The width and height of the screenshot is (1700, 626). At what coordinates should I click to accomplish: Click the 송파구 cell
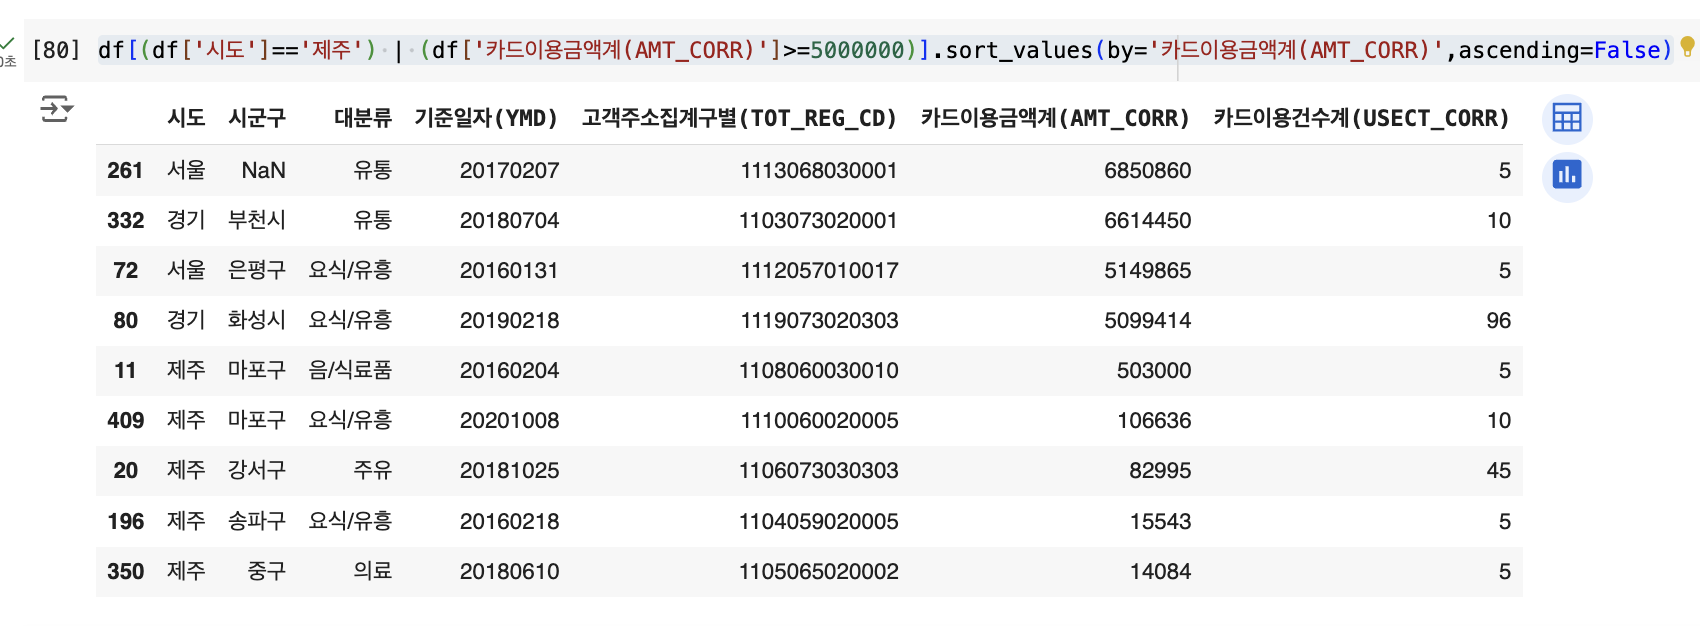click(x=257, y=521)
